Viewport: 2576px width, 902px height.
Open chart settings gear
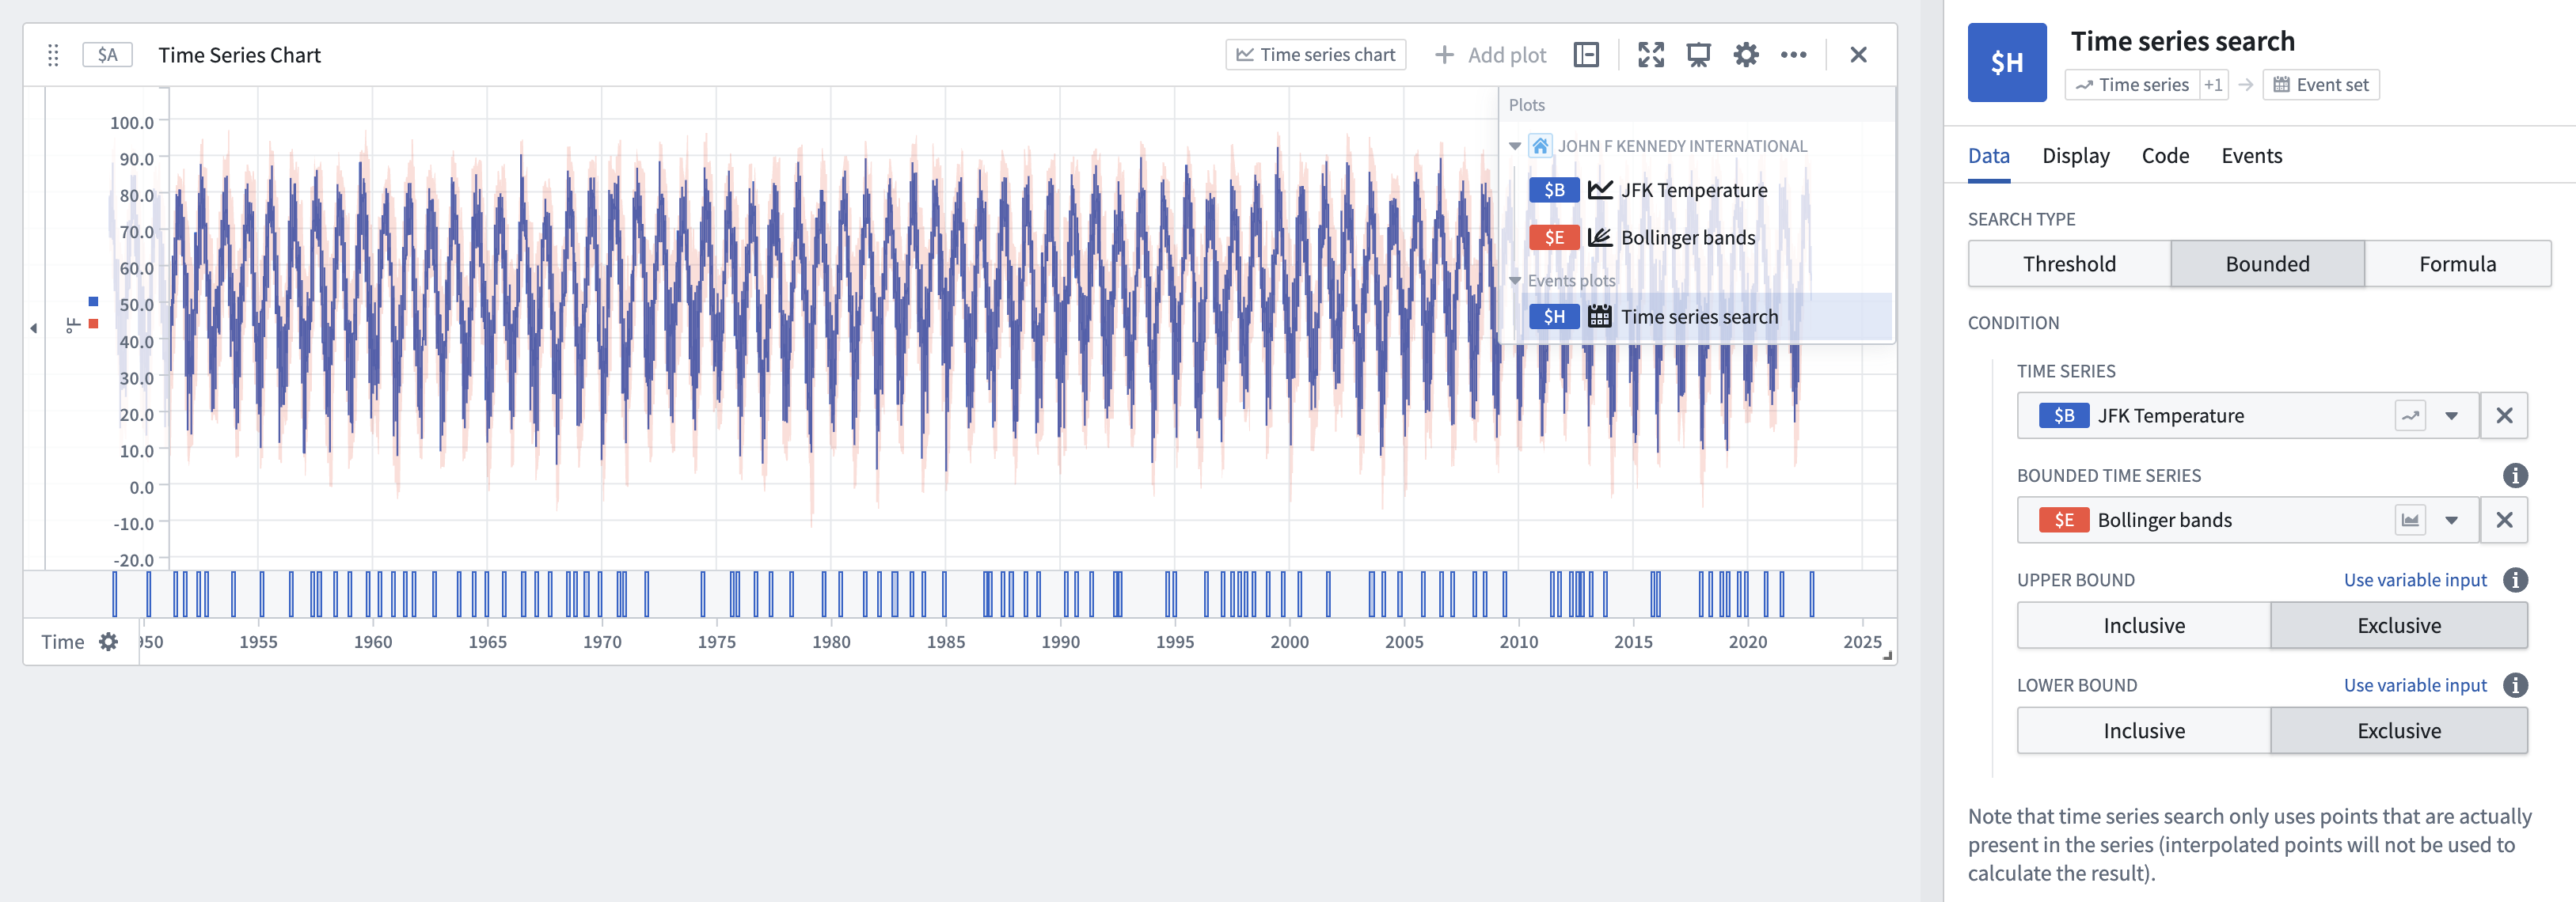pos(1746,55)
